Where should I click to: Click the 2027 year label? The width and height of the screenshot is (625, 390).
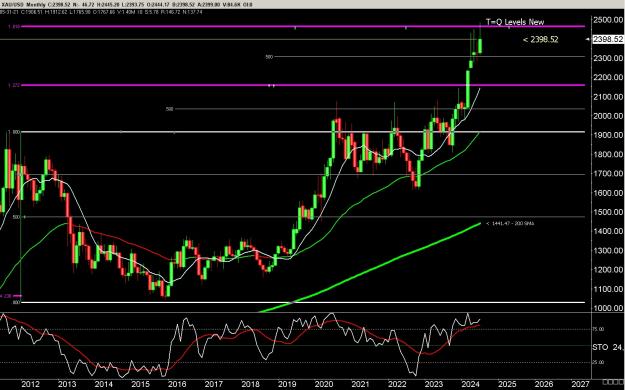click(580, 384)
